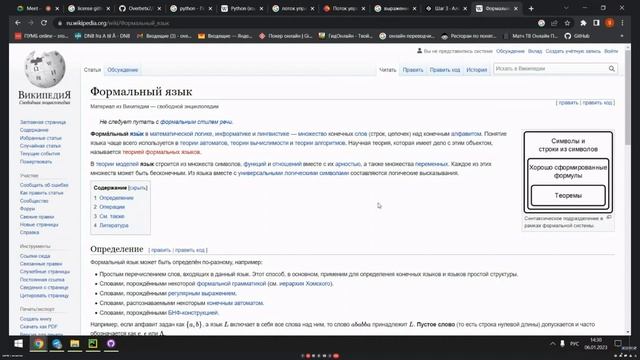The height and width of the screenshot is (360, 640).
Task: Close the active Формальный язык tab
Action: point(516,9)
